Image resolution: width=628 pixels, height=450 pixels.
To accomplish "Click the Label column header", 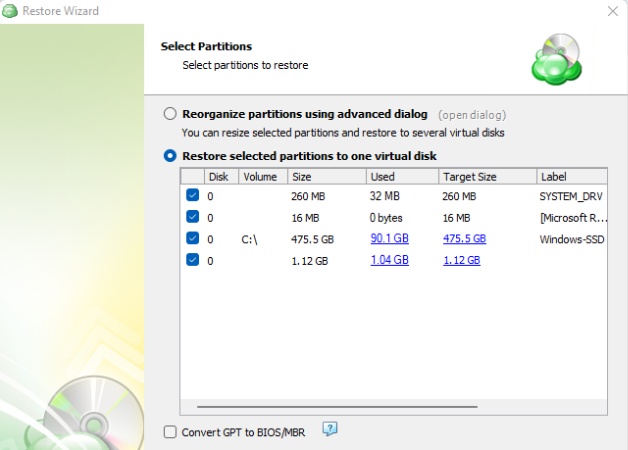I will coord(570,176).
